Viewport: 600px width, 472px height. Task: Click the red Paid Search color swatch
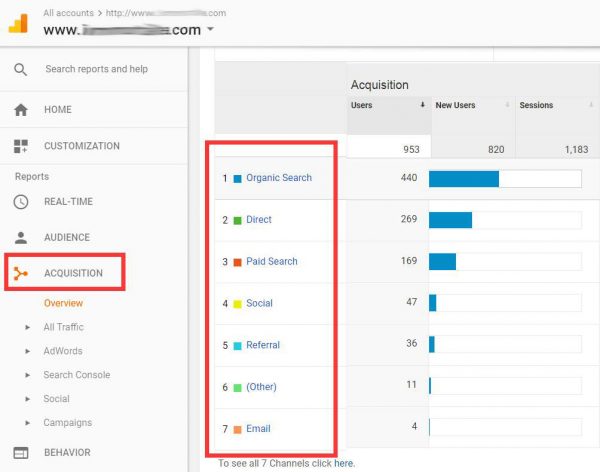(237, 262)
